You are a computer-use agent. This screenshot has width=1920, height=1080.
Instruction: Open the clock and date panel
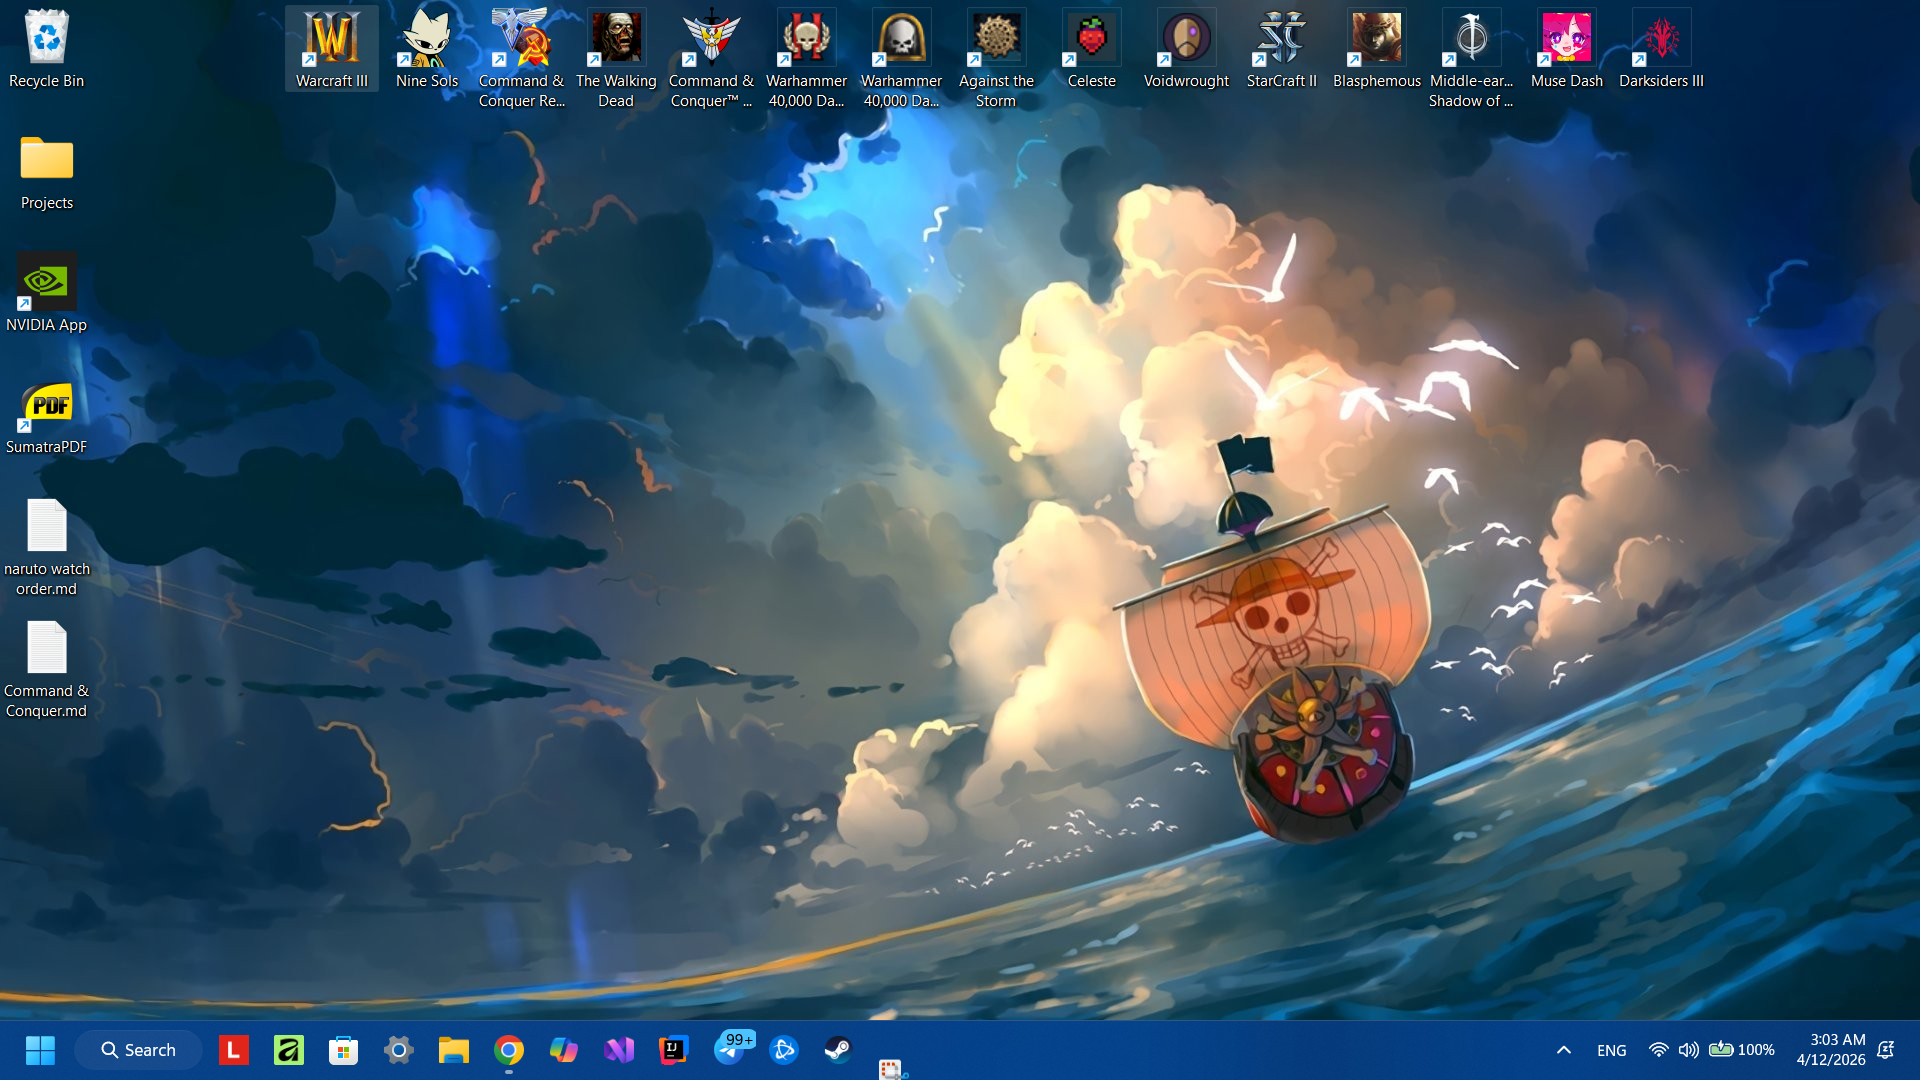click(x=1830, y=1050)
